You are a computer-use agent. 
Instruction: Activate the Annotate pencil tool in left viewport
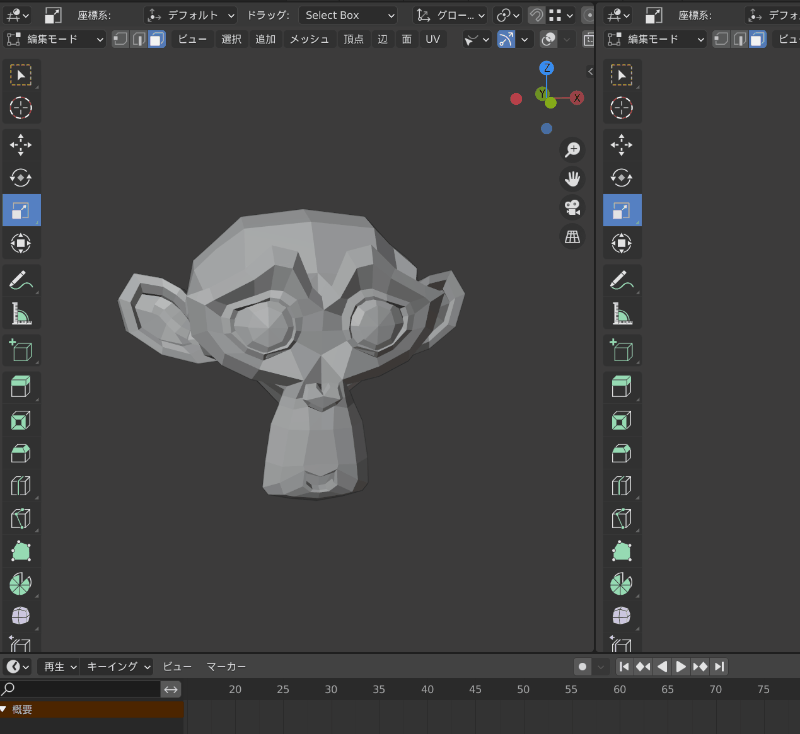pyautogui.click(x=21, y=280)
